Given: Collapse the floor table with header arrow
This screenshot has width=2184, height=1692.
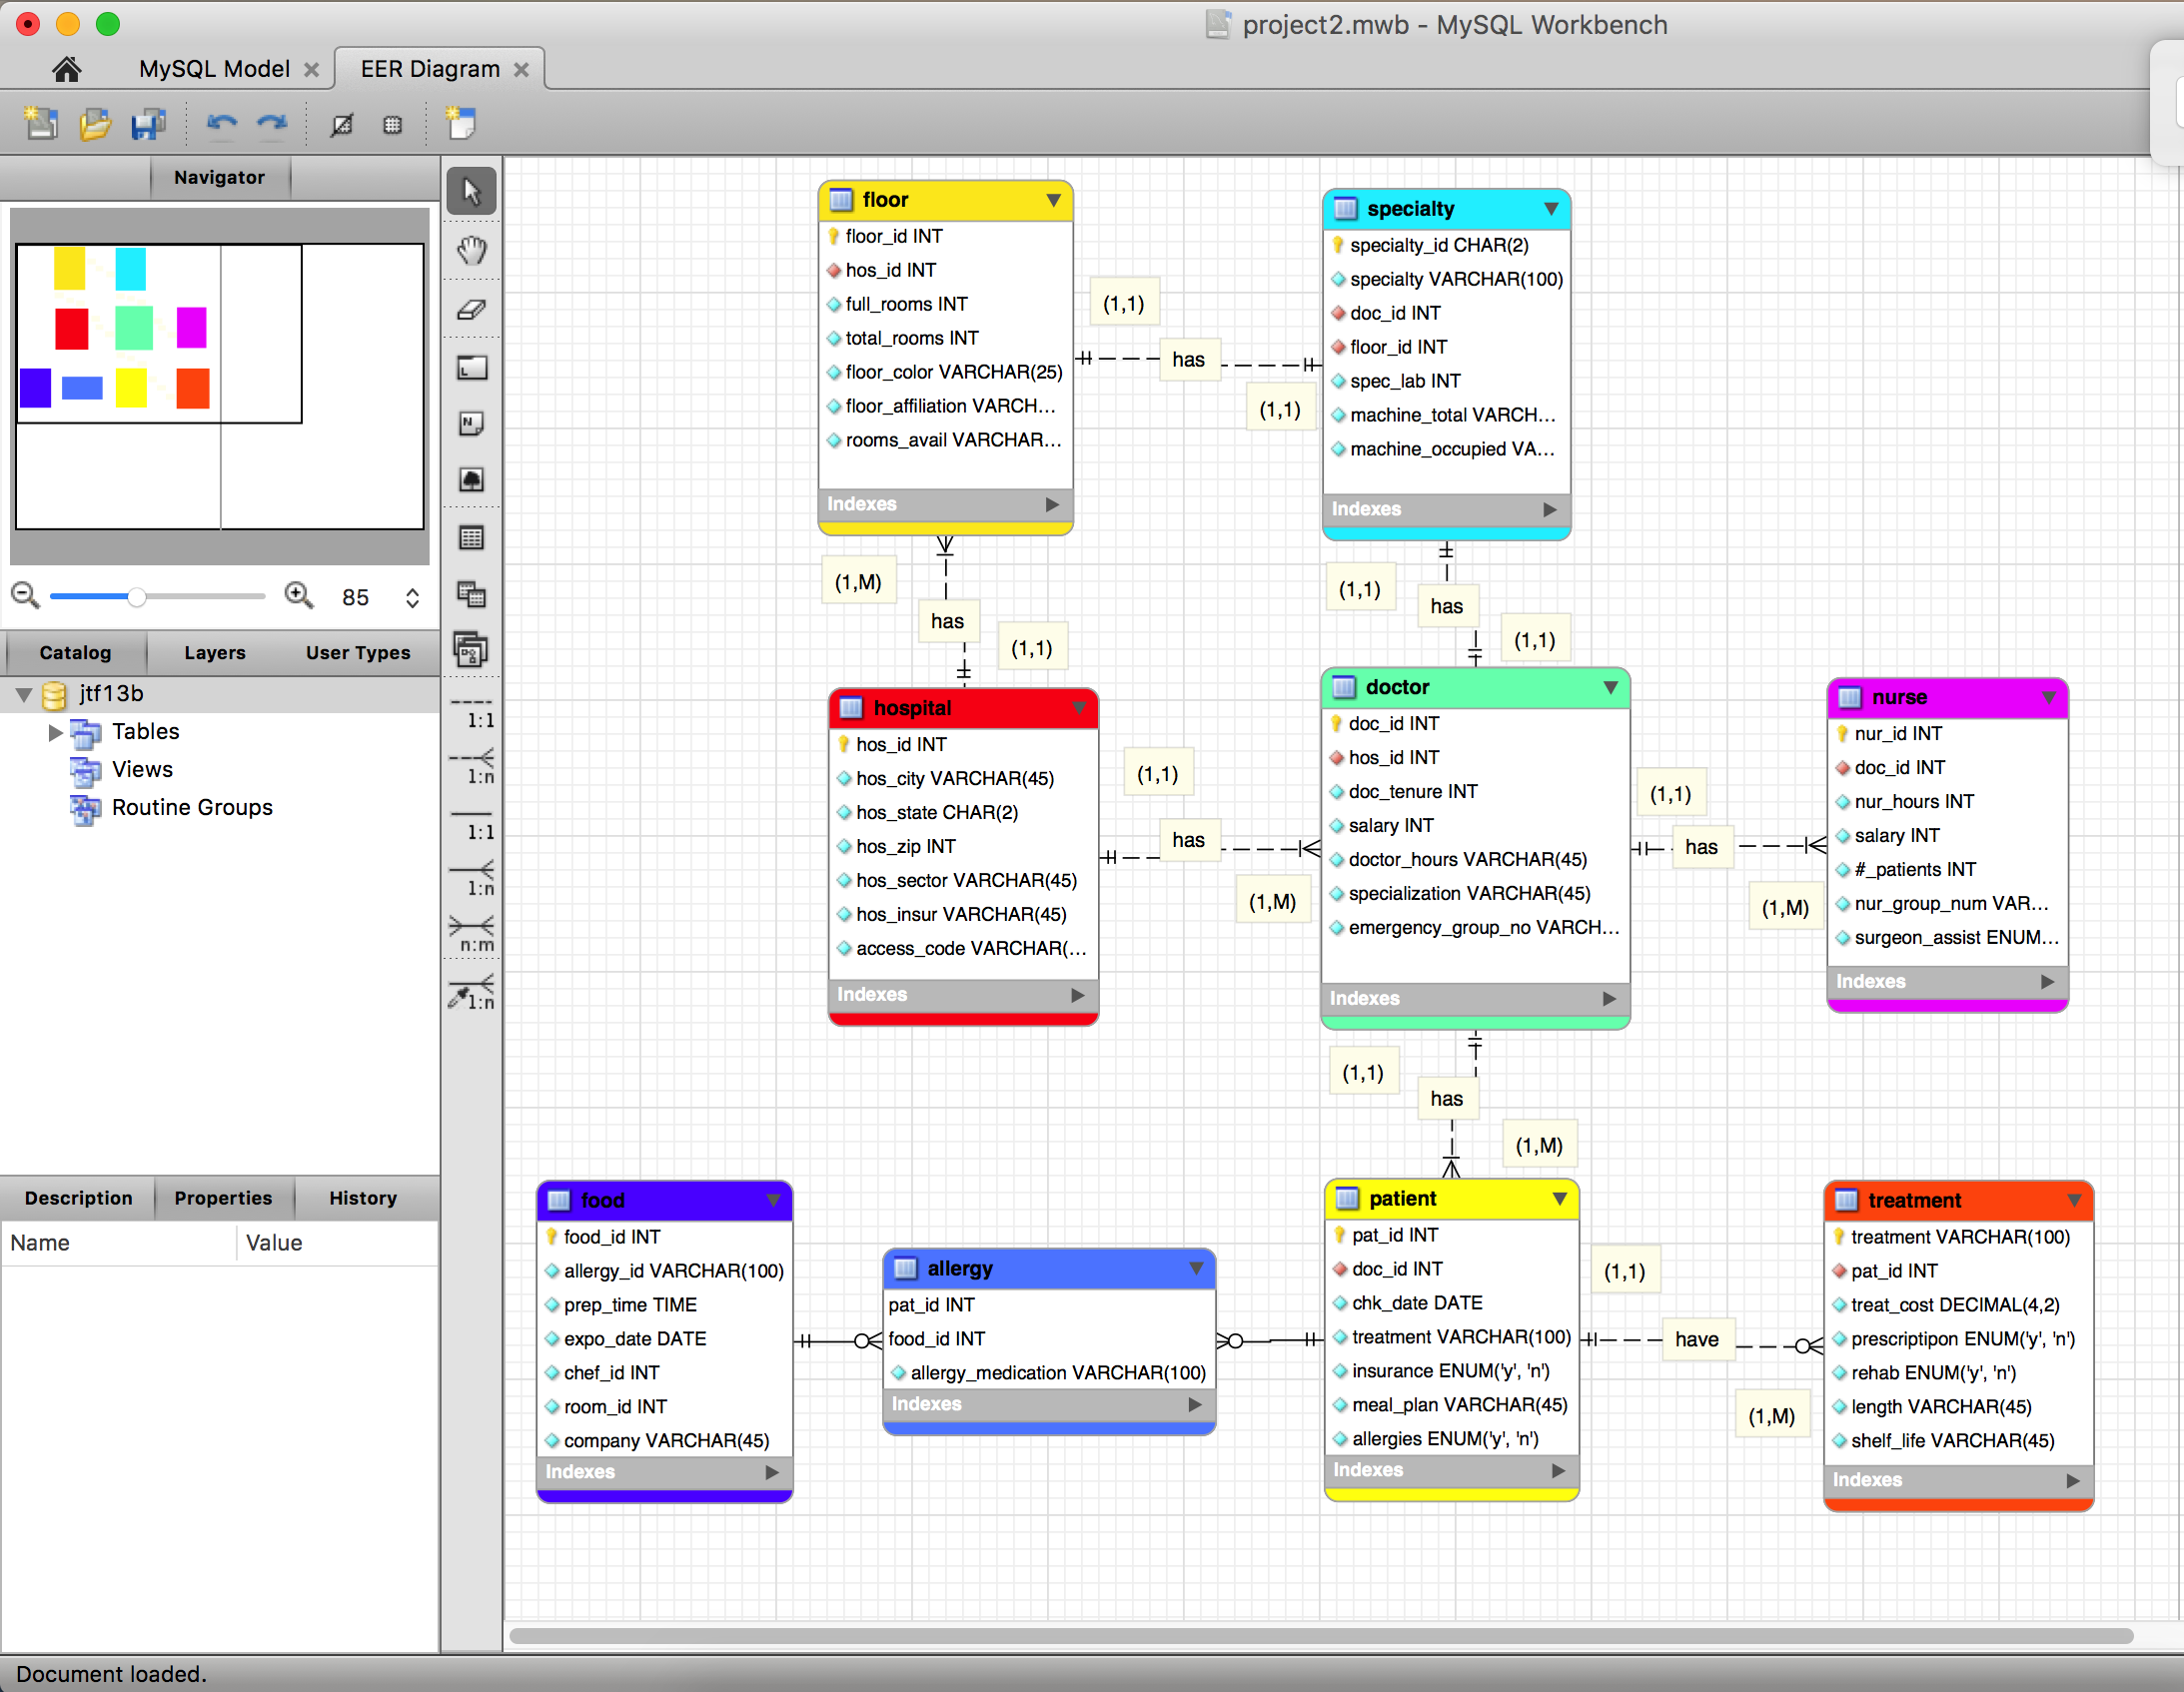Looking at the screenshot, I should click(x=1053, y=200).
